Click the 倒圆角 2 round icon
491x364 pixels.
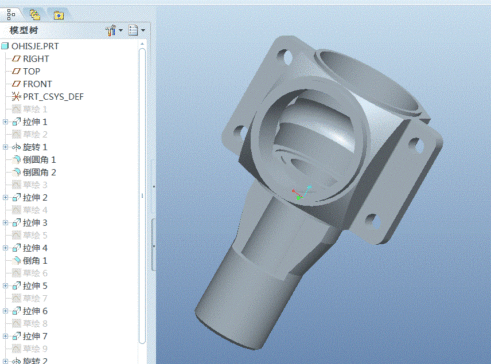16,172
